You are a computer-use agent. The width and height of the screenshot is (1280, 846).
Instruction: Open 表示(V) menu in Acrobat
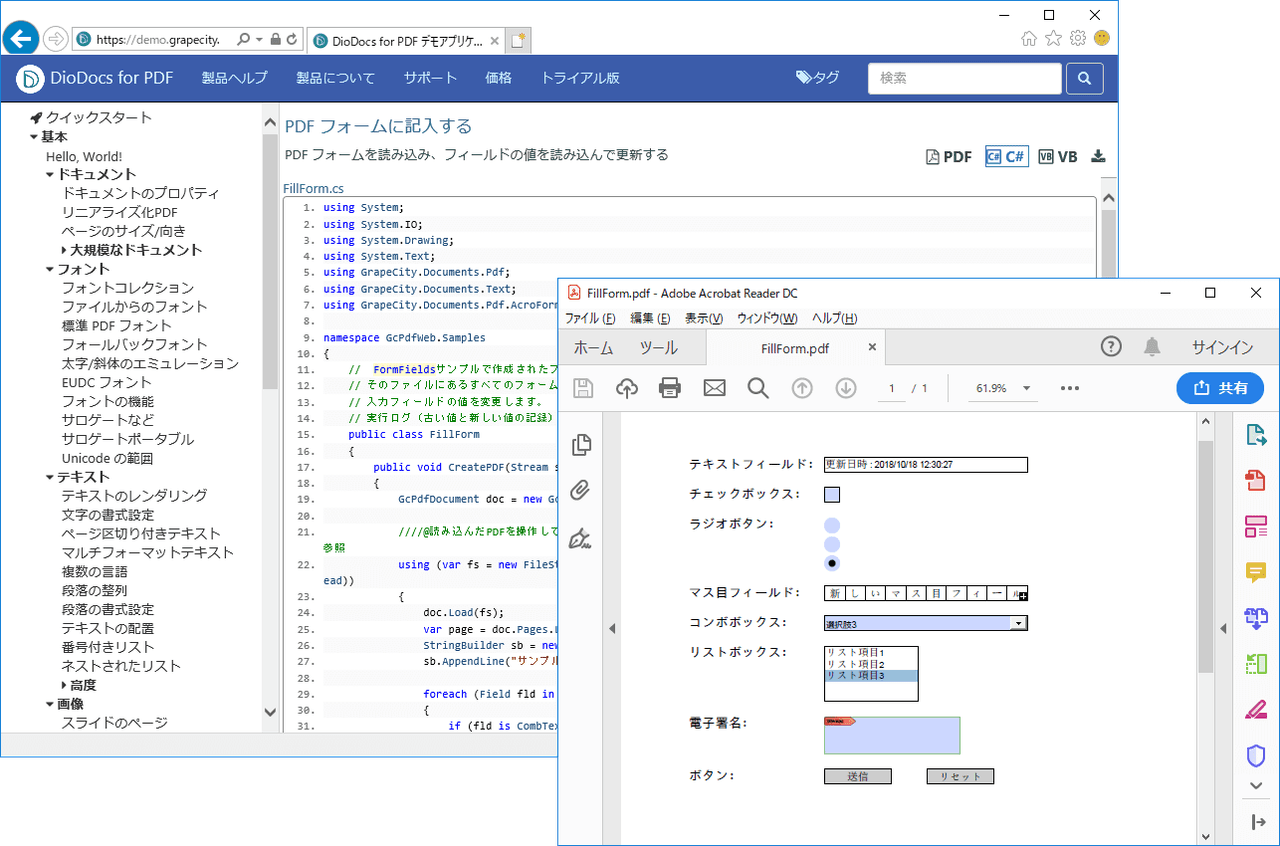(x=704, y=318)
